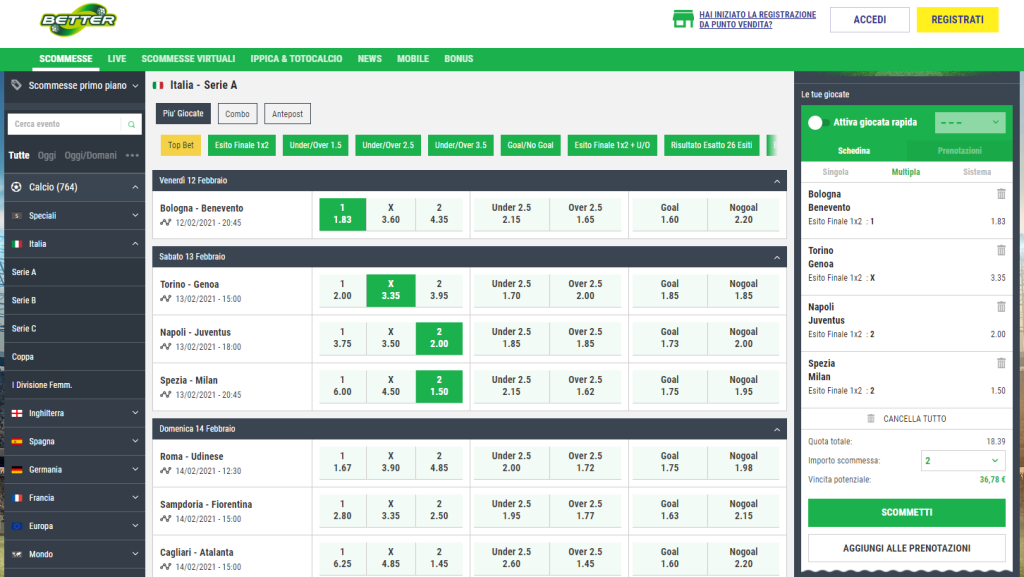This screenshot has height=577, width=1024.
Task: Open statistics icon for Cagliari - Atalanta
Action: (166, 567)
